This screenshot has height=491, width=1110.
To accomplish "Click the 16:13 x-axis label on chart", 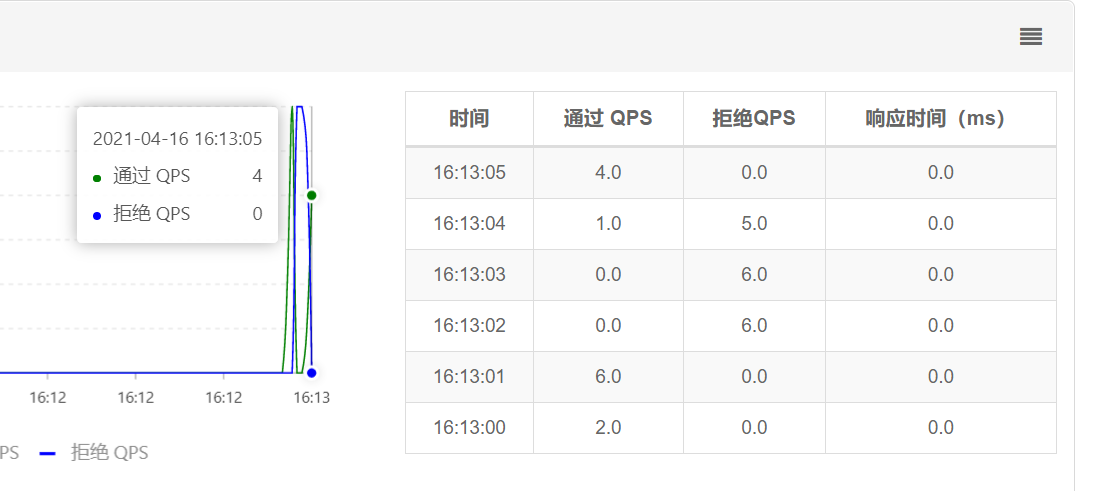I will pos(311,398).
